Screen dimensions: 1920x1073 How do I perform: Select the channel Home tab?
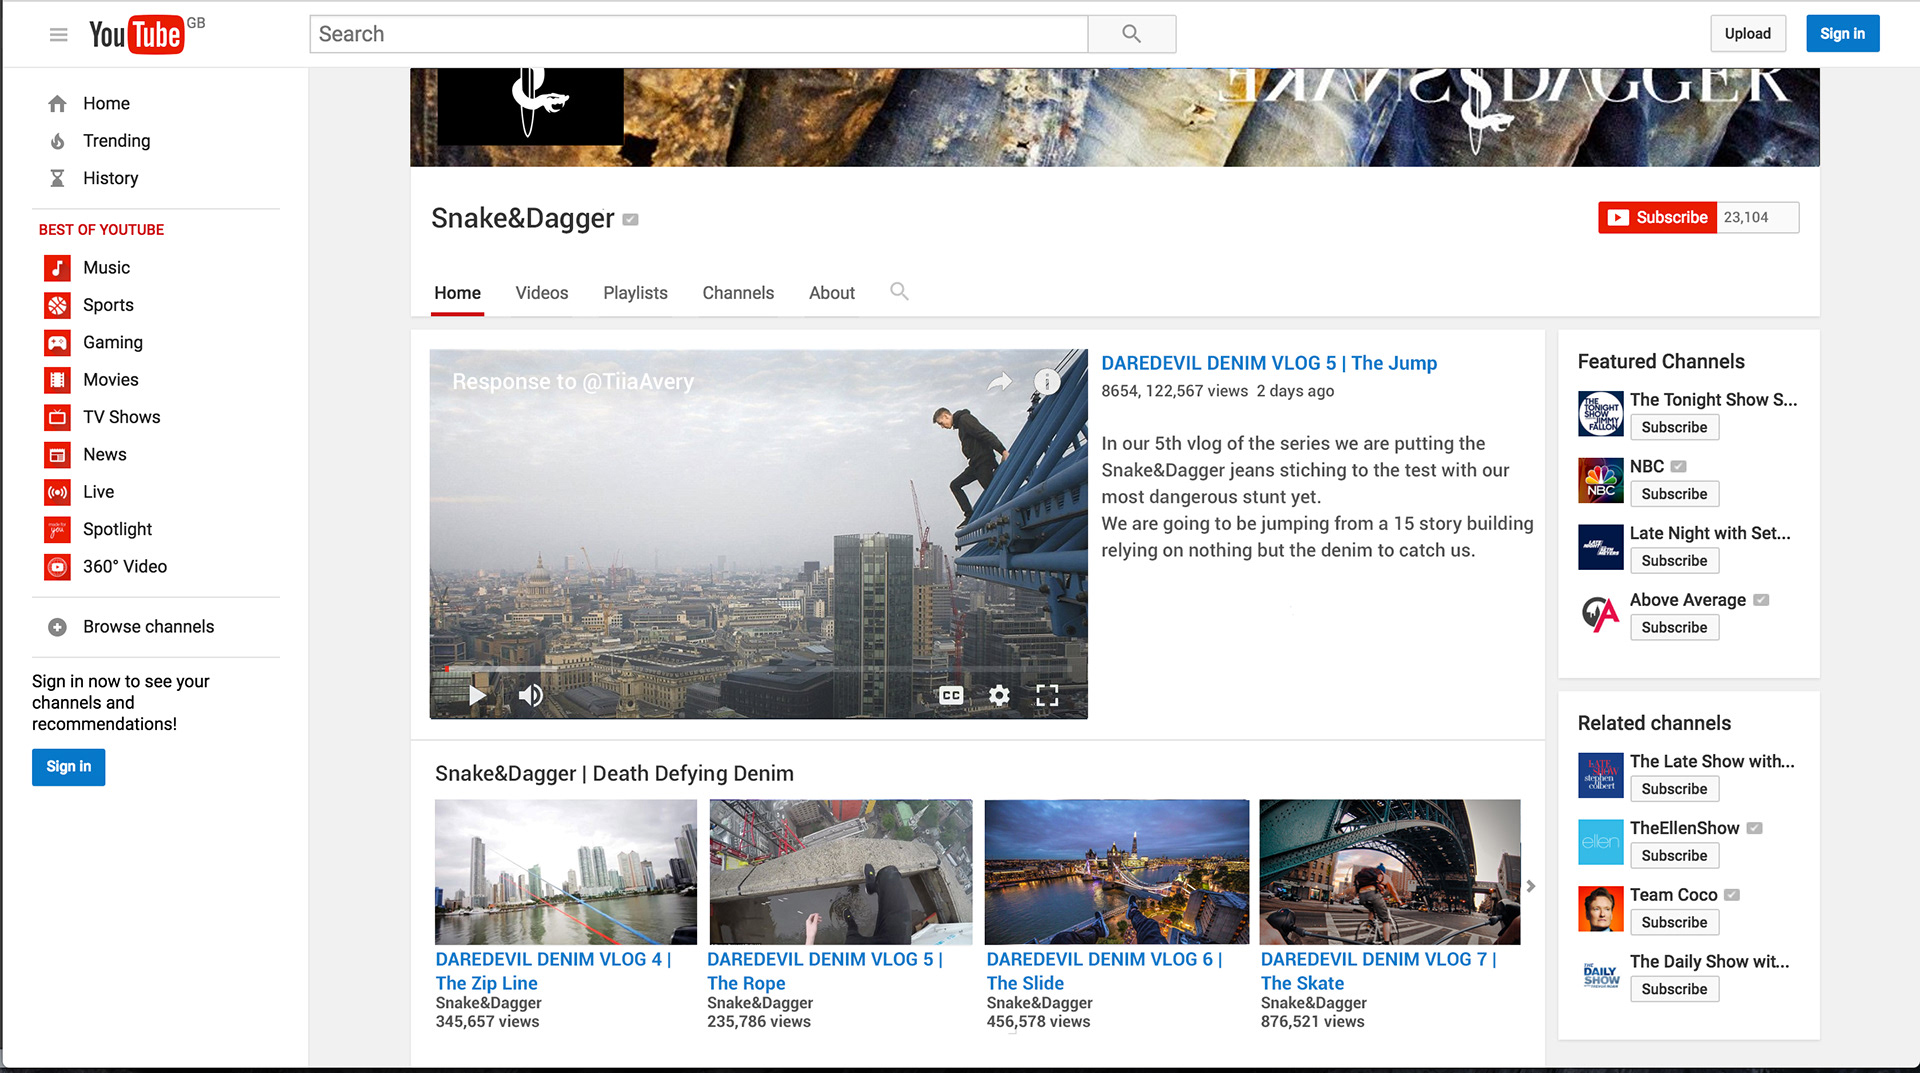[457, 293]
